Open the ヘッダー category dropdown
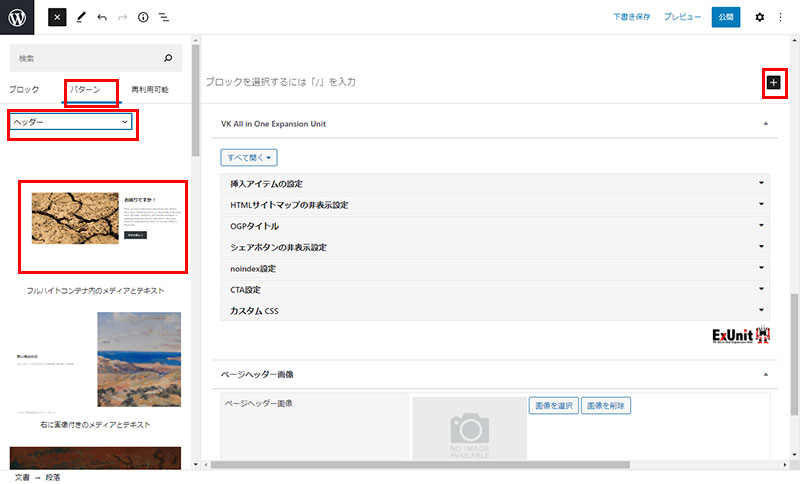 click(72, 122)
